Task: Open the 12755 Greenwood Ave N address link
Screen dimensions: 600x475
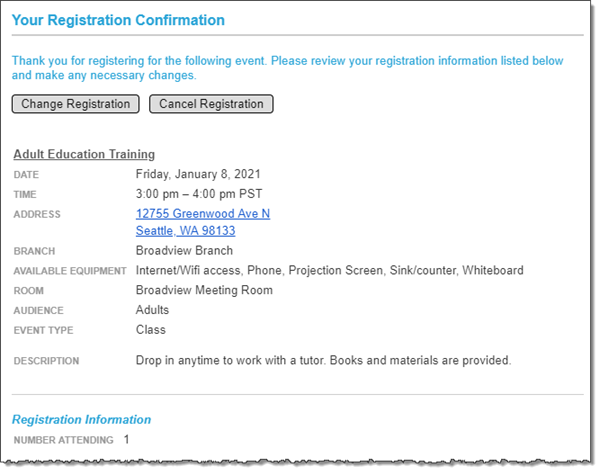Action: coord(203,213)
